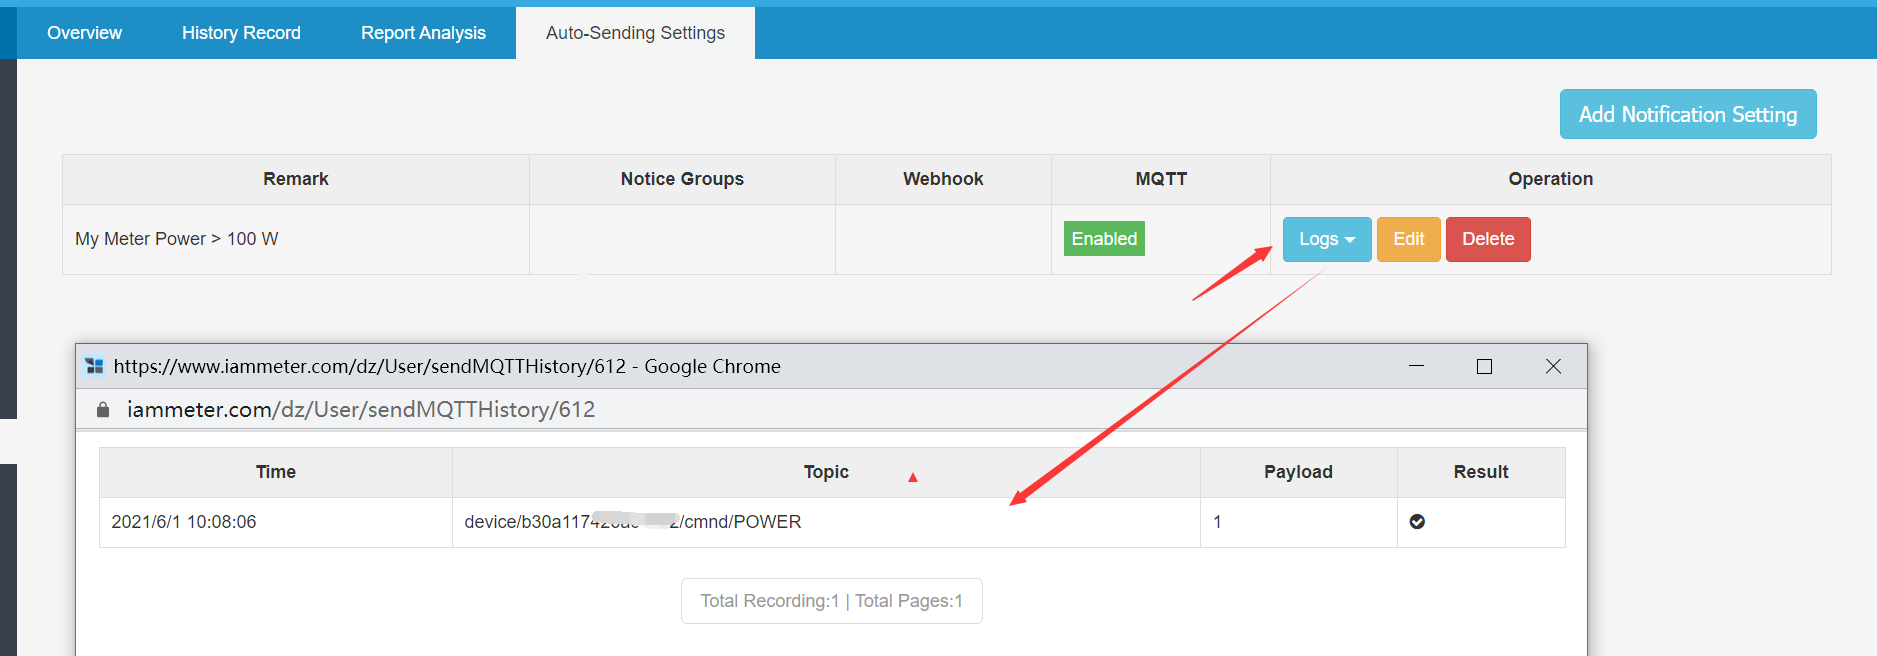This screenshot has height=656, width=1877.
Task: Select the cmnd/POWER topic cell
Action: [632, 522]
